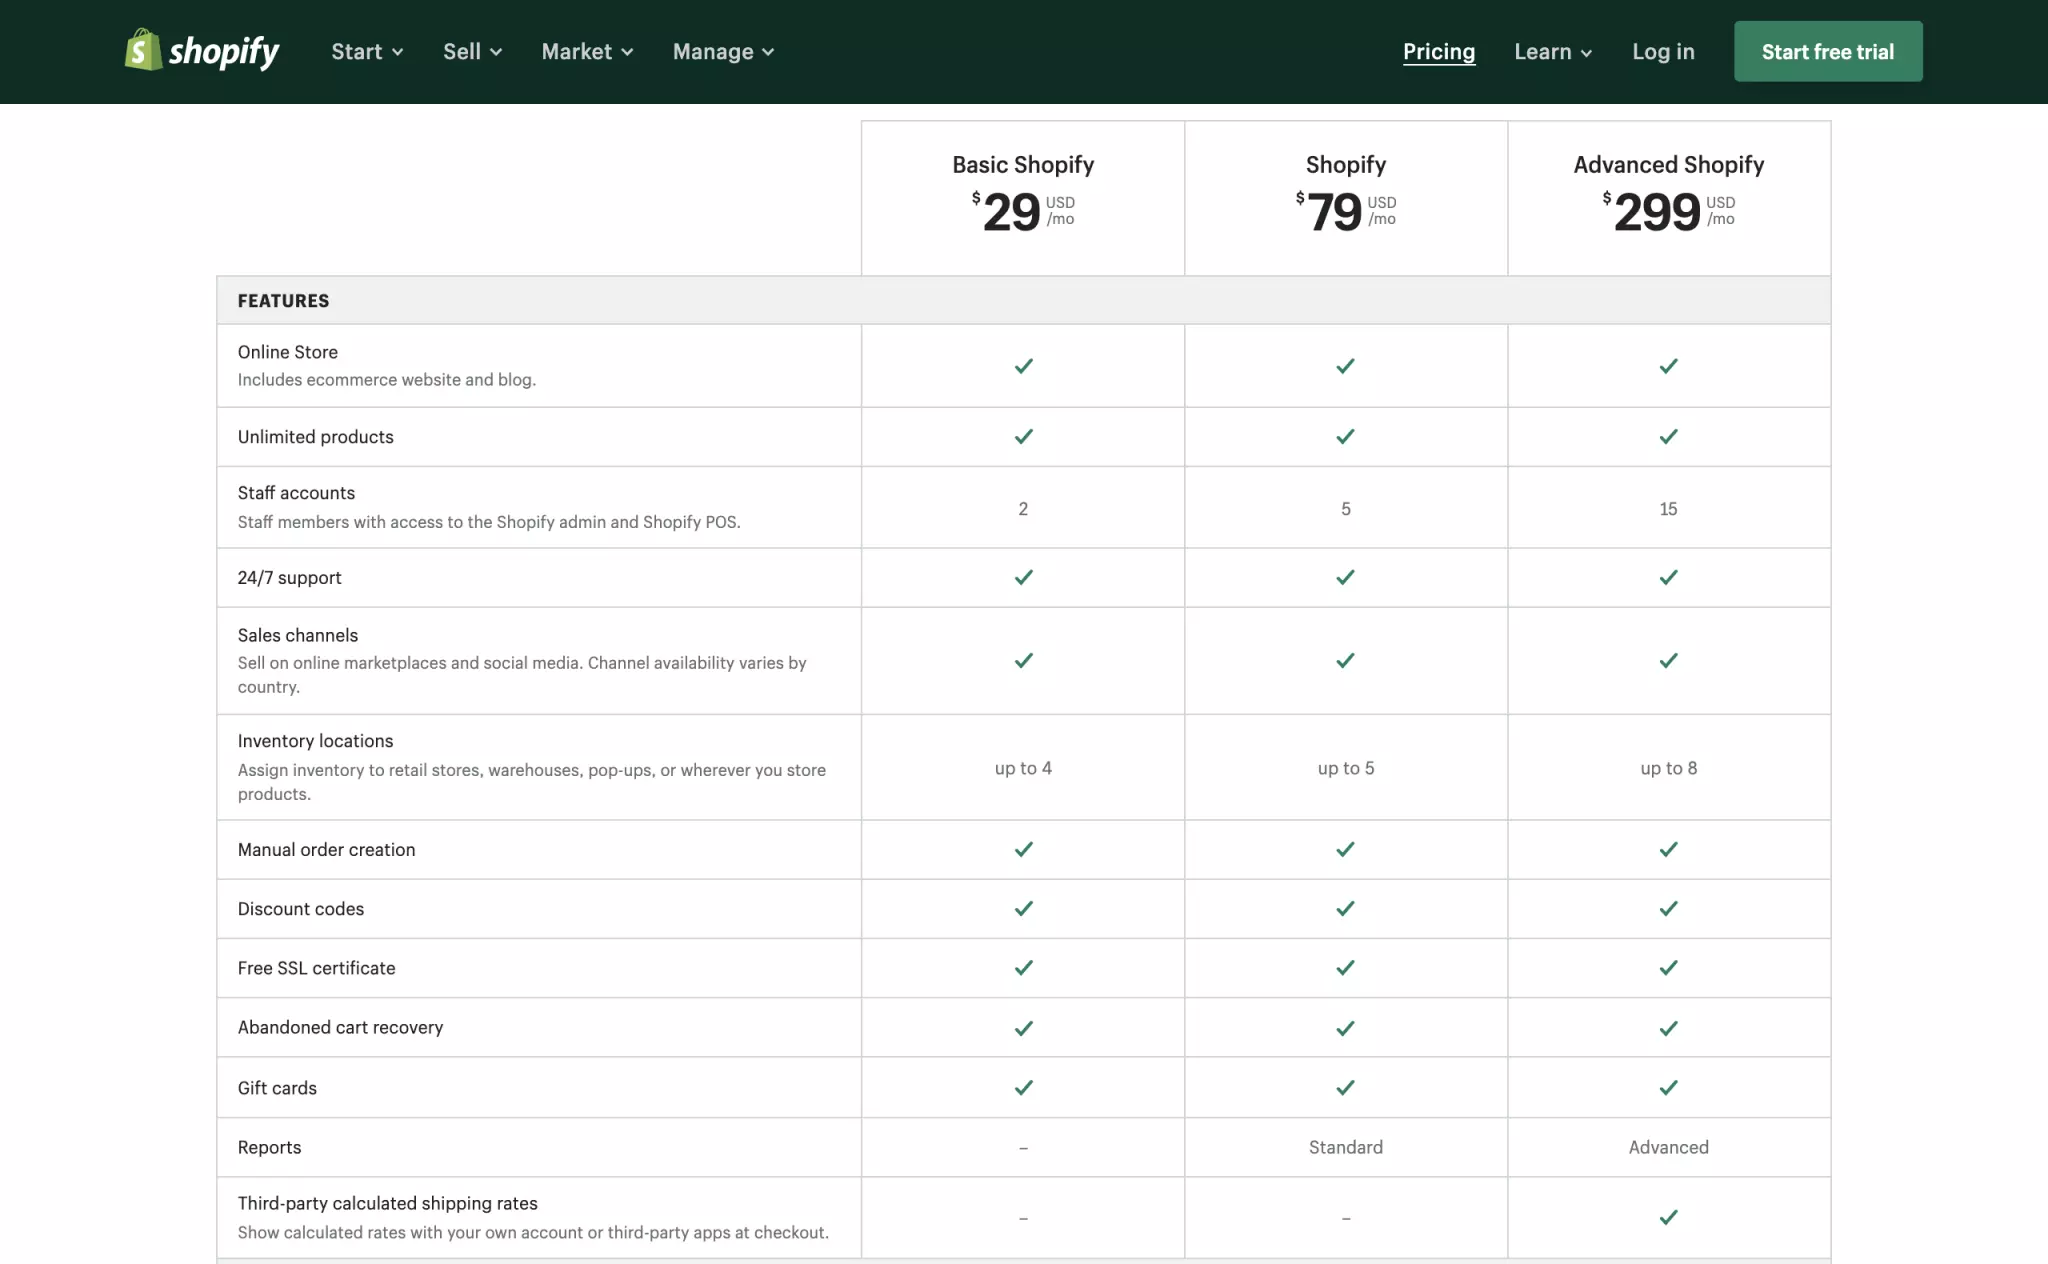Click the Advanced reports cell
The width and height of the screenshot is (2048, 1264).
click(x=1668, y=1147)
